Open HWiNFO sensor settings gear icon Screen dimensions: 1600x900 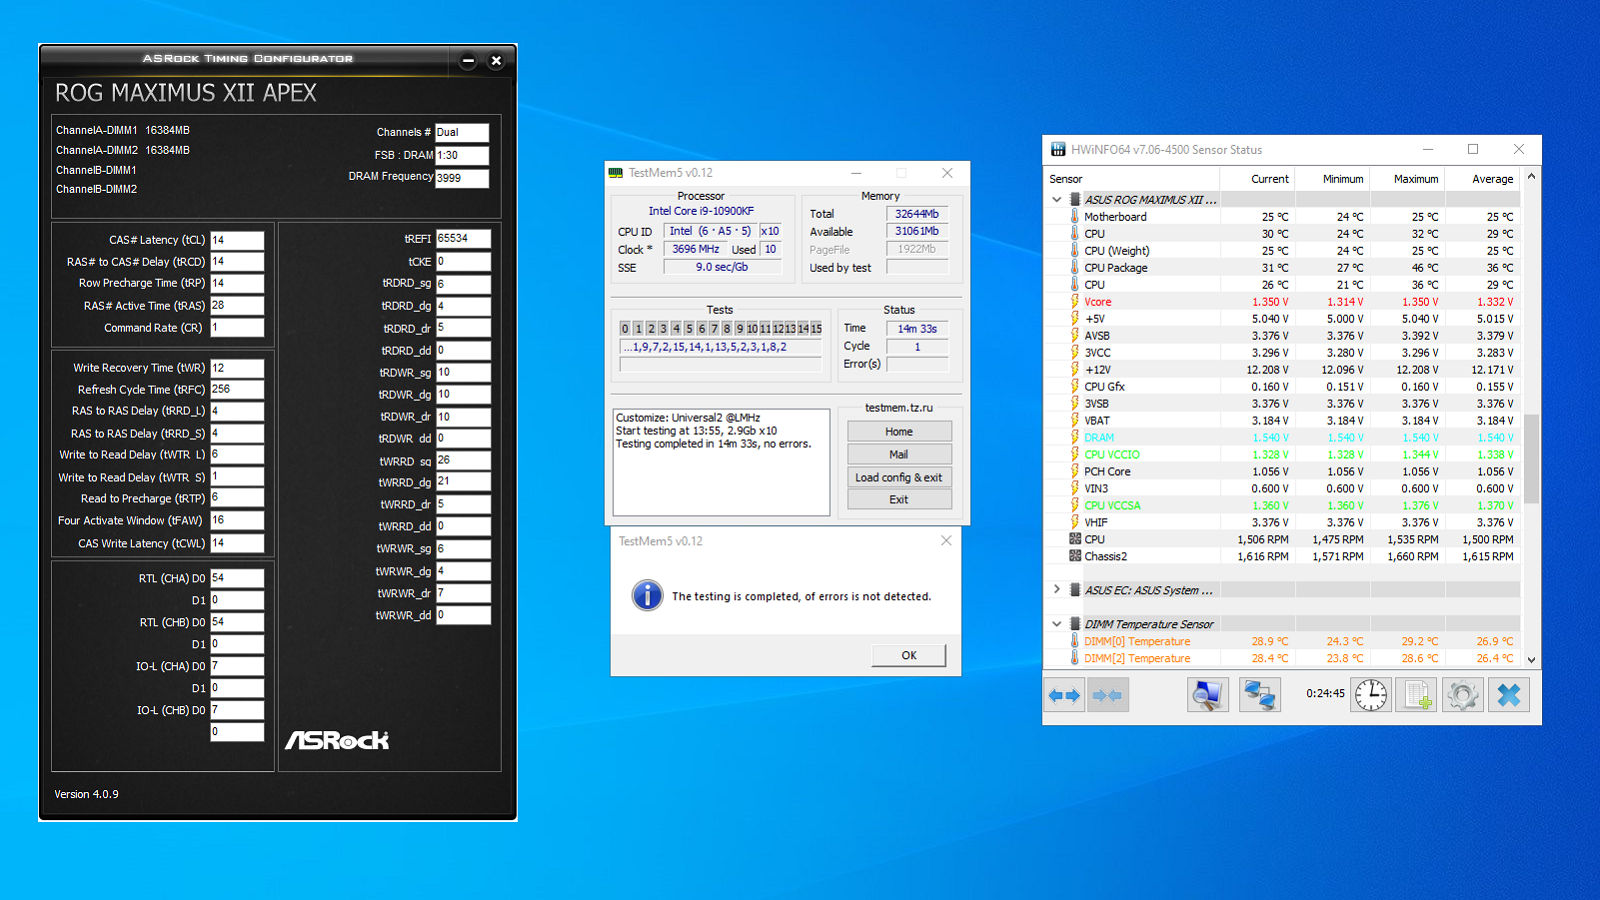click(1462, 695)
